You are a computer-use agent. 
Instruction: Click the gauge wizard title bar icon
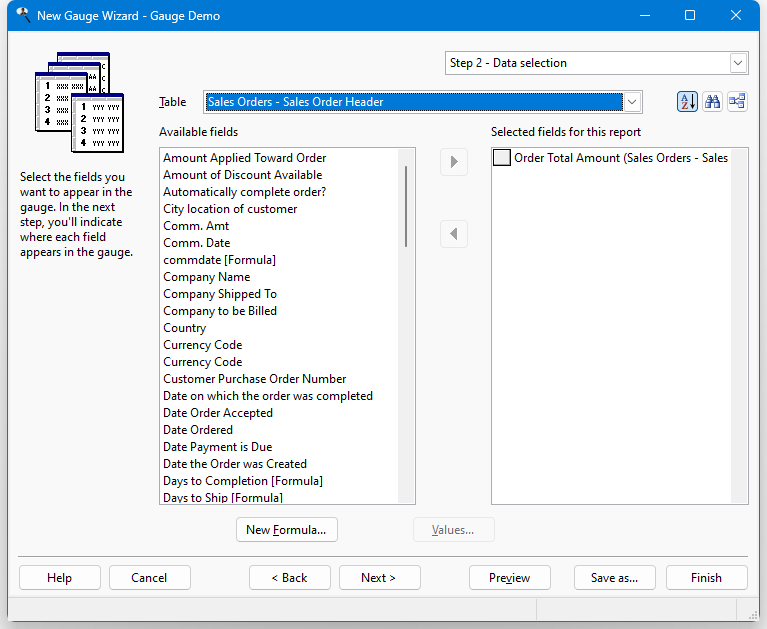[x=22, y=16]
